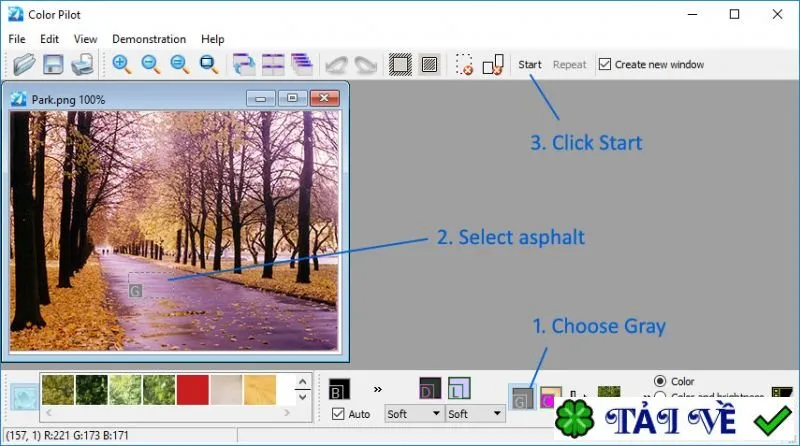This screenshot has height=446, width=800.
Task: Redo the action arrow
Action: [x=365, y=65]
